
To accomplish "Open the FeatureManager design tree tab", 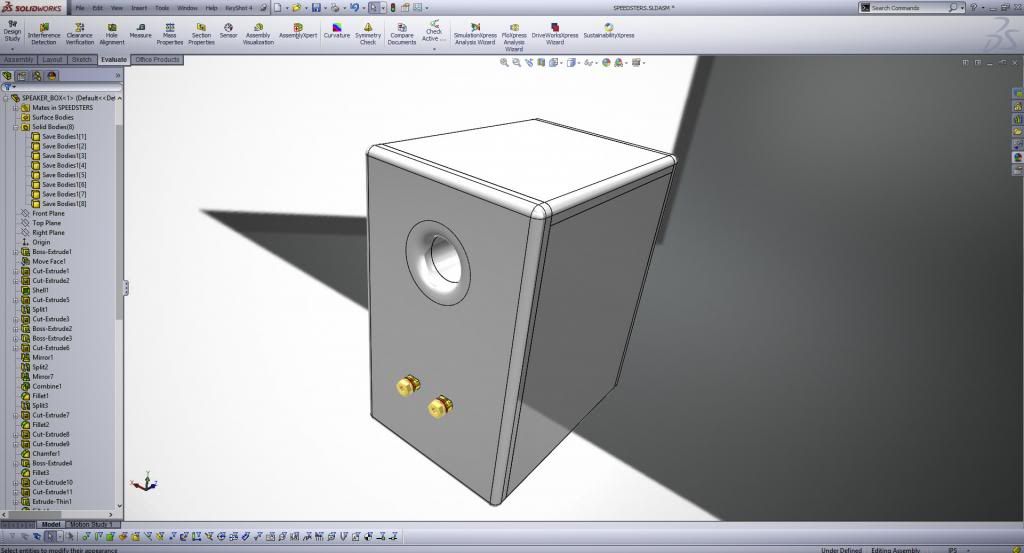I will (7, 76).
